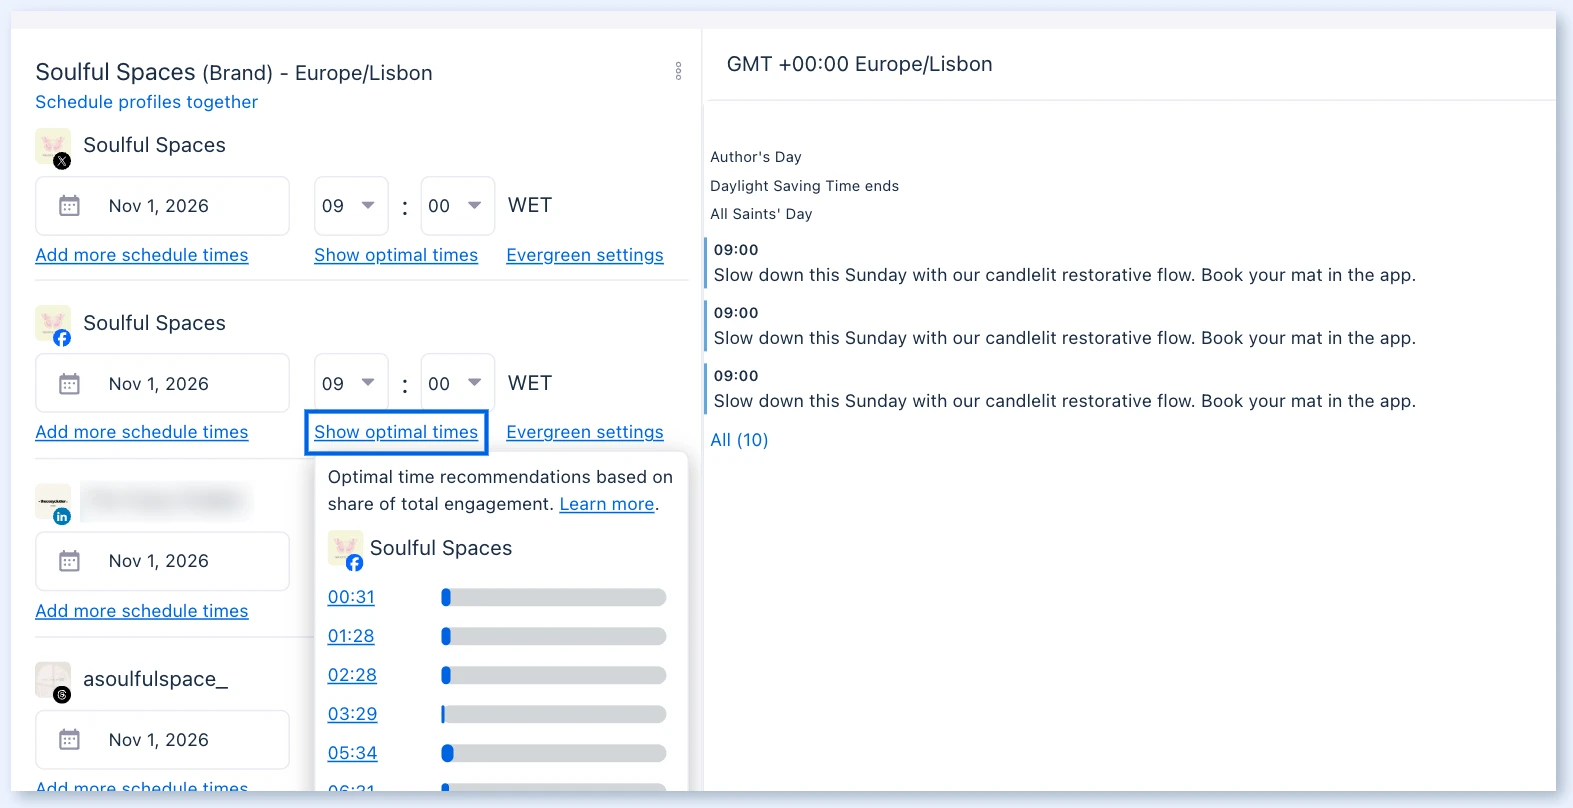1573x808 pixels.
Task: Open Evergreen settings for Facebook profile
Action: 585,432
